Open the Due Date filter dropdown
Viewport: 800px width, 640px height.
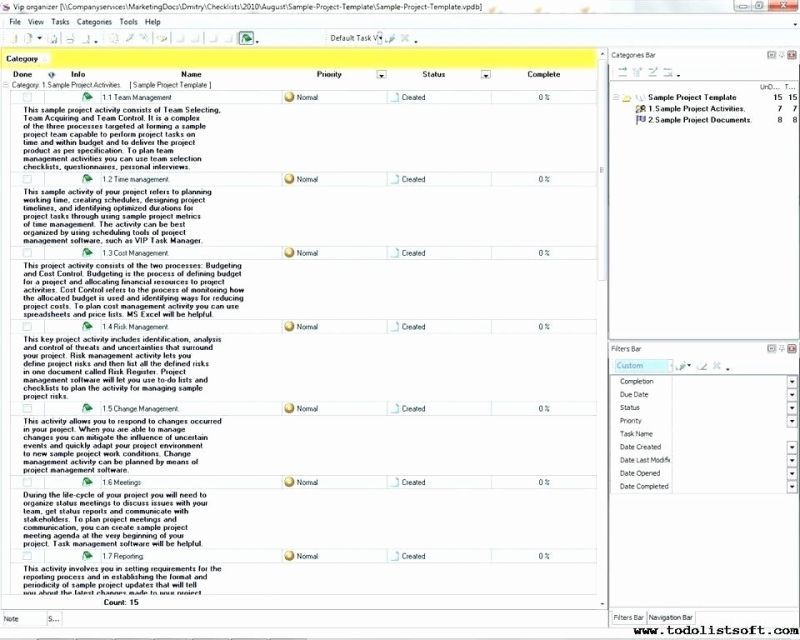pos(791,395)
